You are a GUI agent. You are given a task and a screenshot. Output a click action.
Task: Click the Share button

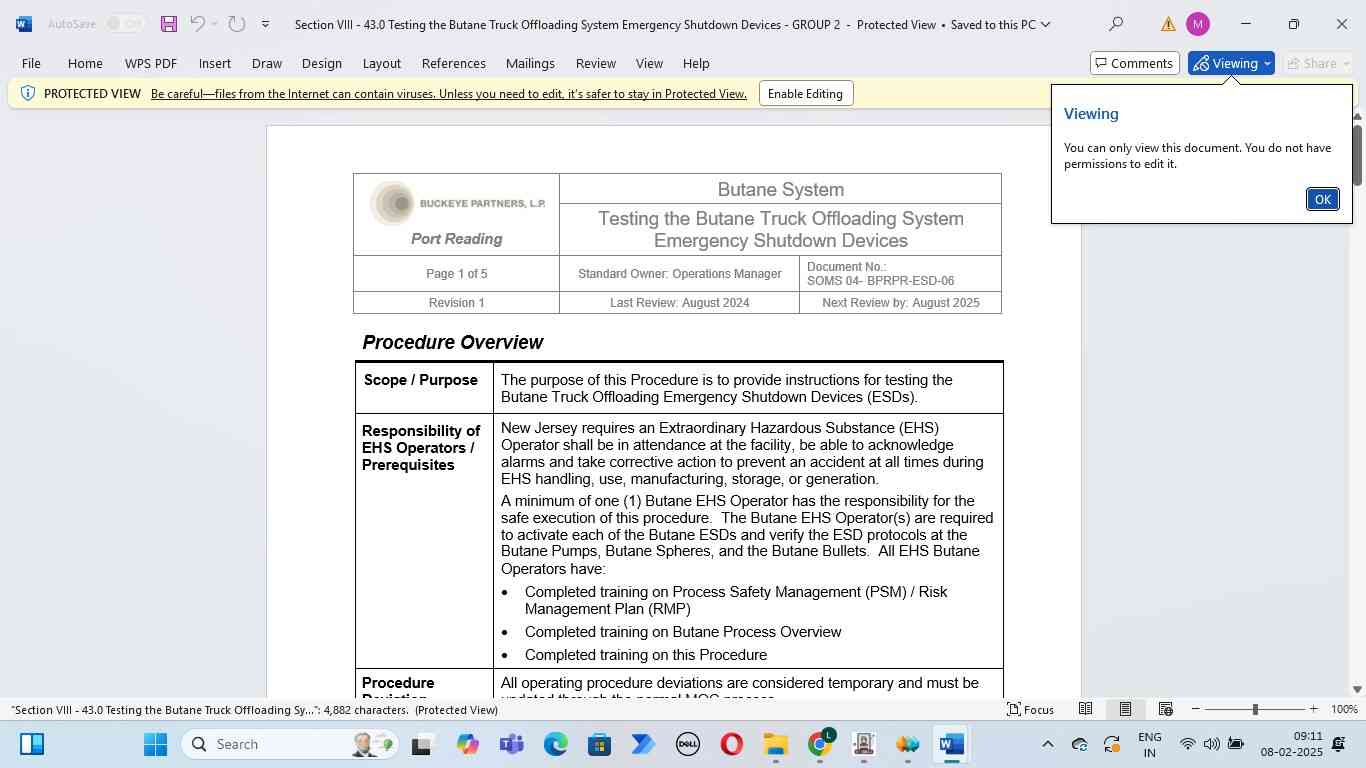pos(1318,63)
